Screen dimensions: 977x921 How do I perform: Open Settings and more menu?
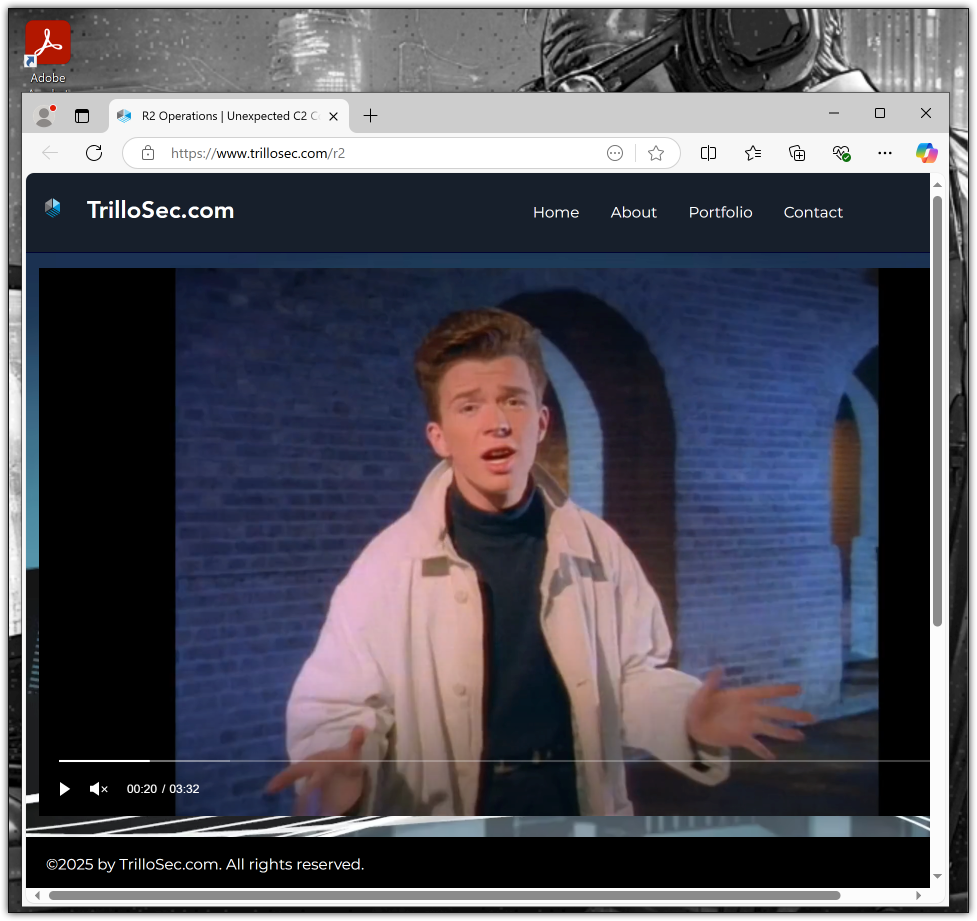tap(885, 153)
